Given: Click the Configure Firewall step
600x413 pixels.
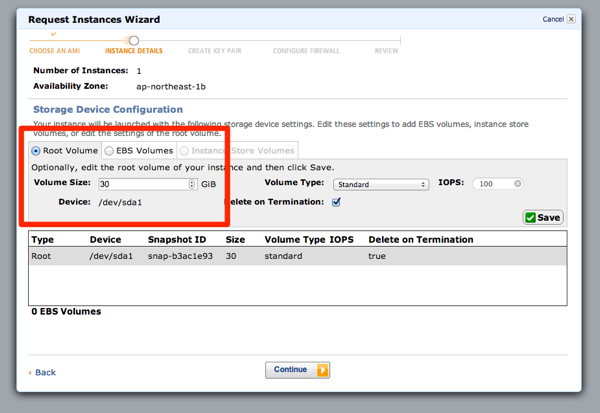Looking at the screenshot, I should point(306,51).
